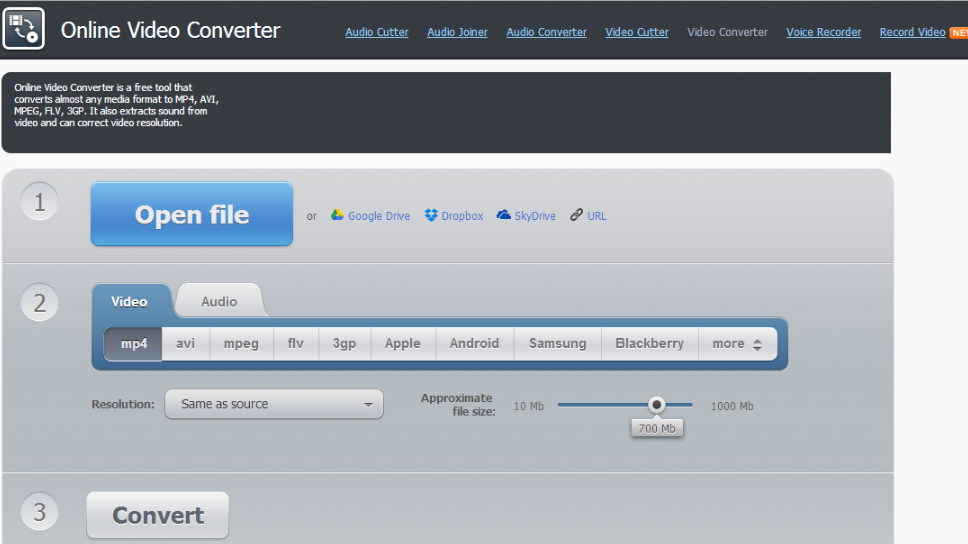
Task: Choose the Android device preset
Action: click(474, 343)
